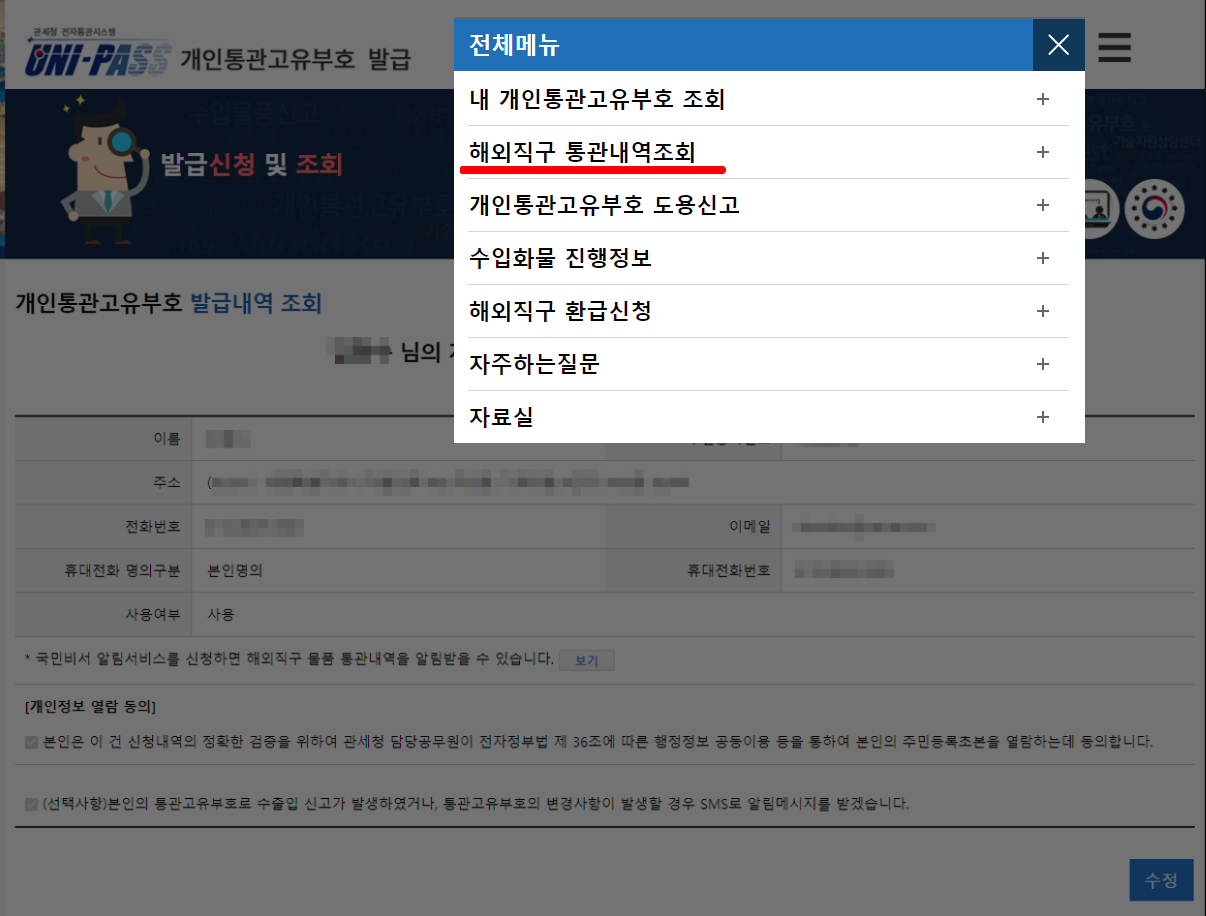
Task: Open 해외직구 환급신청 menu
Action: 769,311
